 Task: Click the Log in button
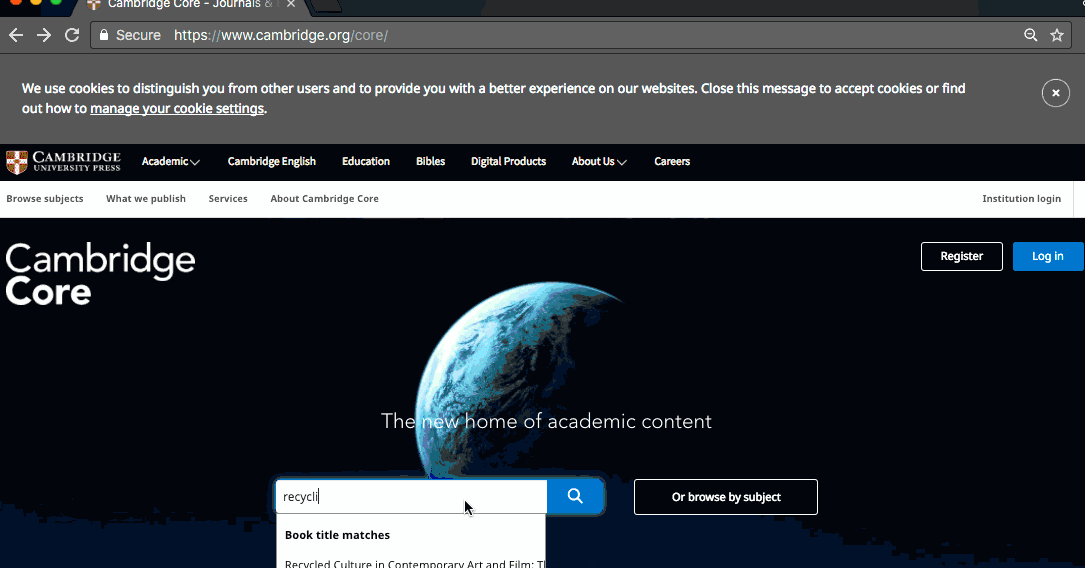[1047, 256]
